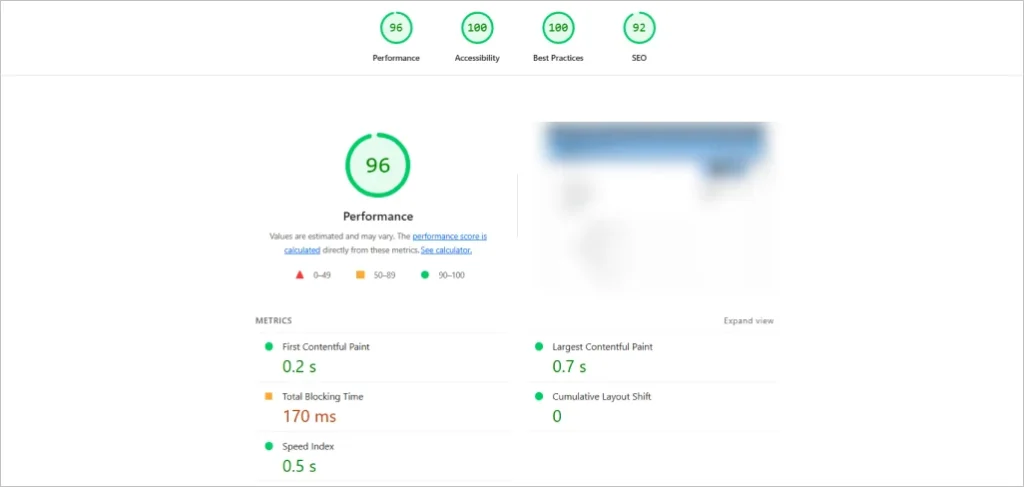Screen dimensions: 1024x487
Task: Select the Accessibility category label
Action: 477,58
